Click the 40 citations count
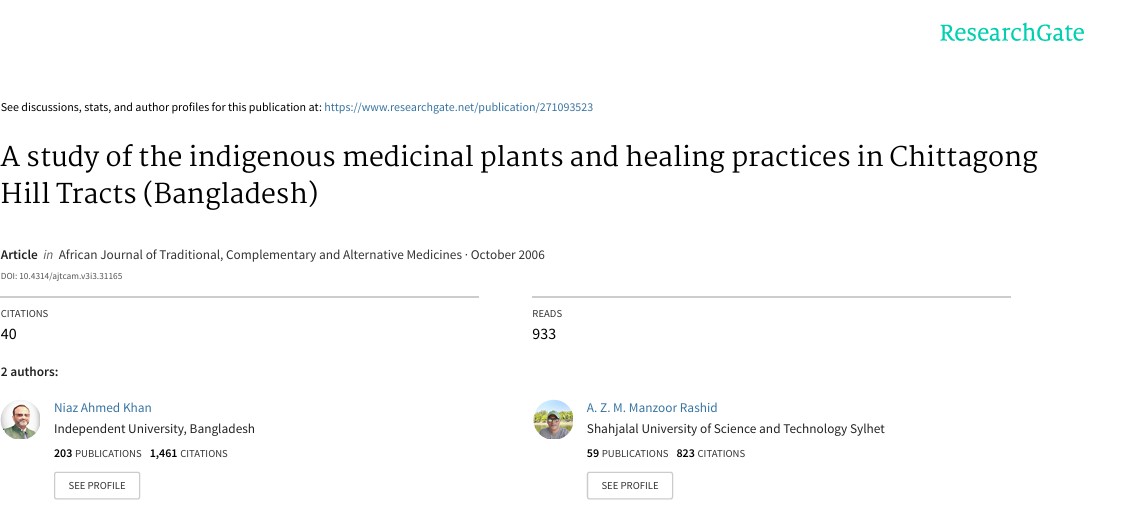Screen dimensions: 1123x511 pyautogui.click(x=9, y=334)
